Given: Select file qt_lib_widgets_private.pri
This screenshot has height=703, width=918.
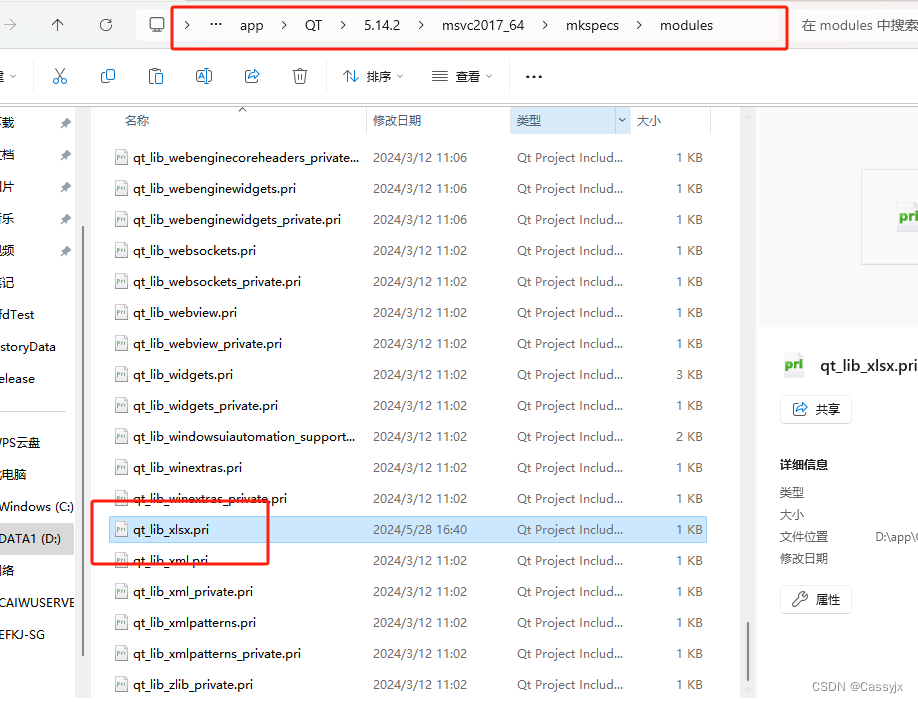Looking at the screenshot, I should [407, 406].
